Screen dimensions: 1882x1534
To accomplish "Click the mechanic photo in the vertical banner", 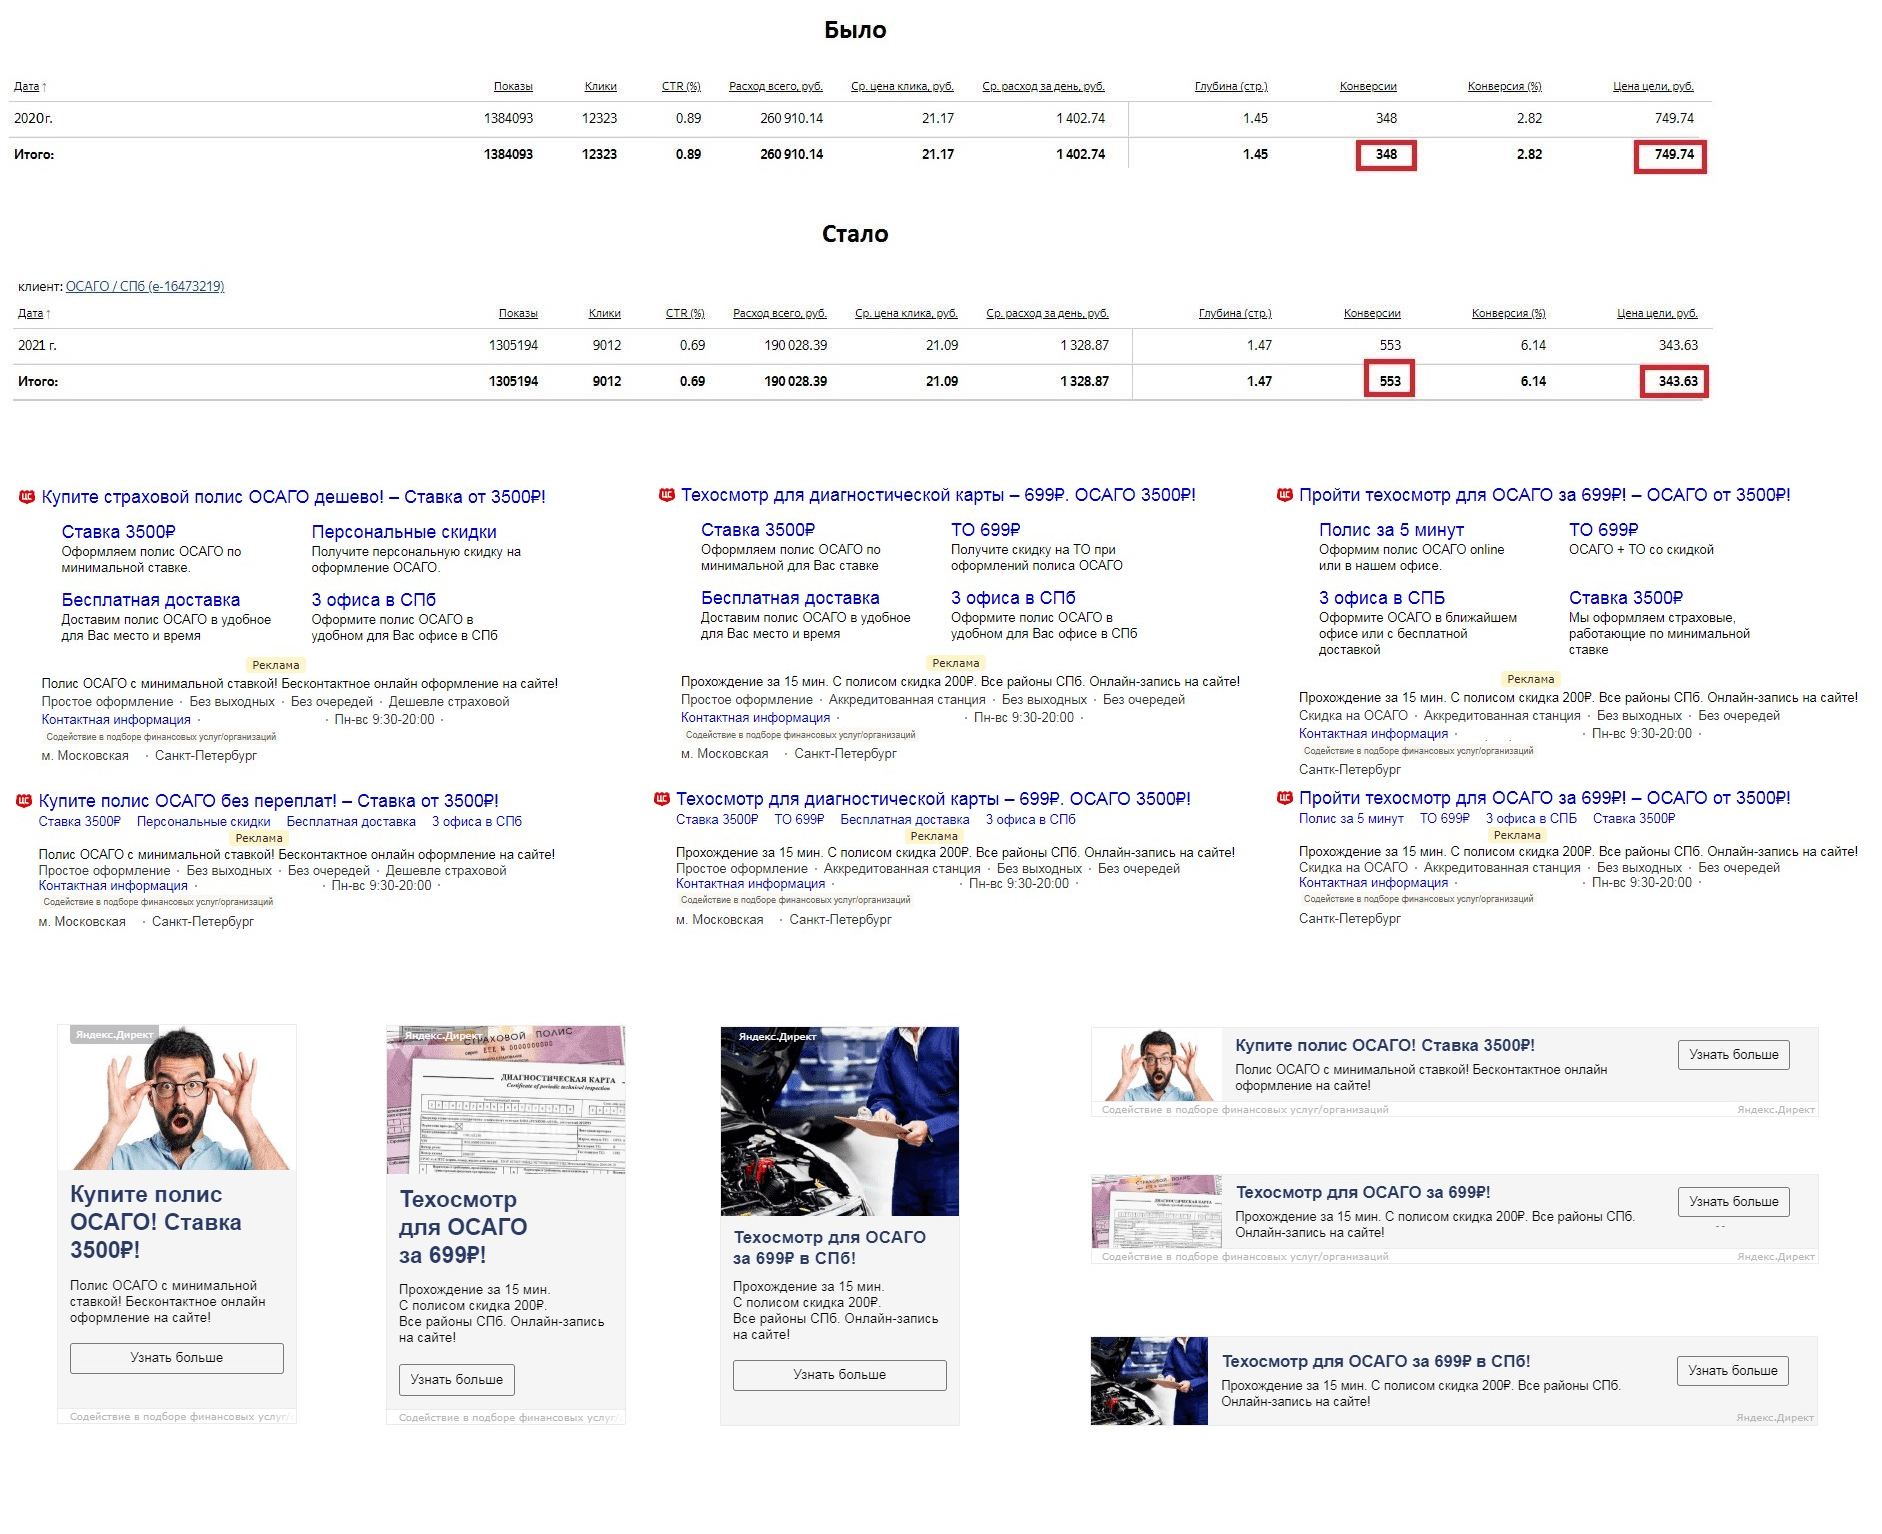I will (x=840, y=1121).
